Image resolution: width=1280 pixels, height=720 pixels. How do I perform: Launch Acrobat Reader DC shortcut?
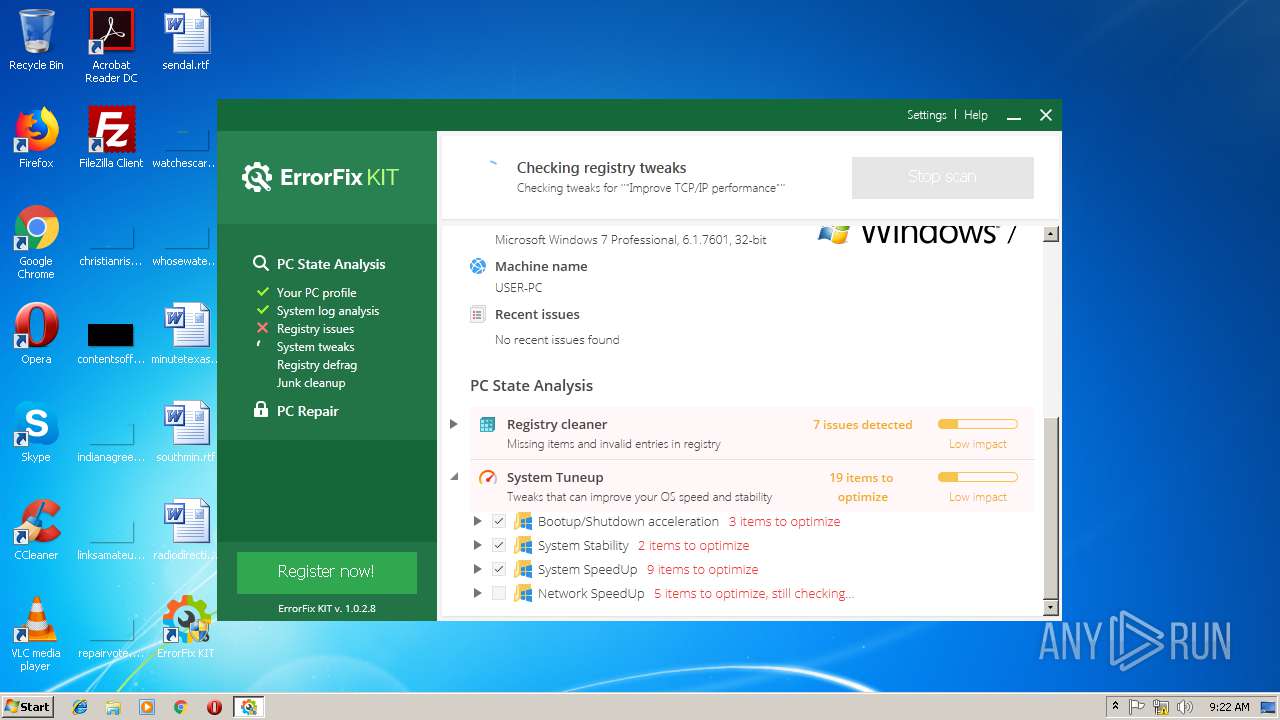tap(111, 46)
